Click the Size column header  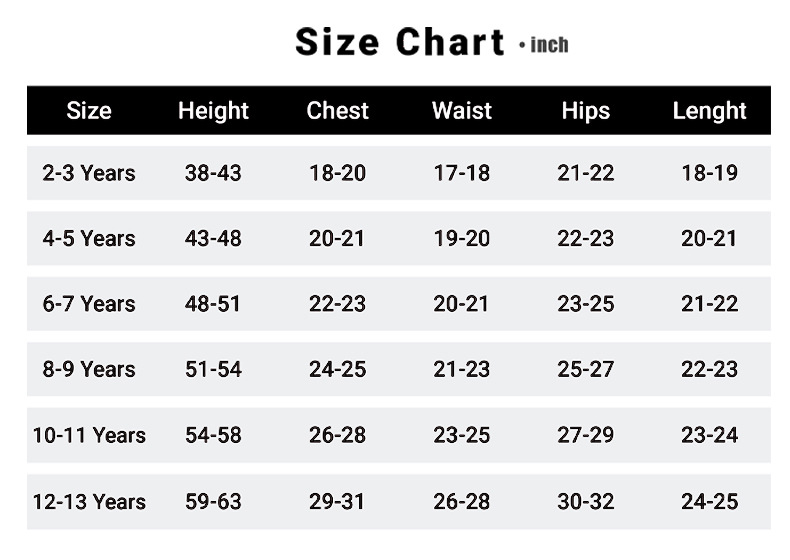pos(89,111)
